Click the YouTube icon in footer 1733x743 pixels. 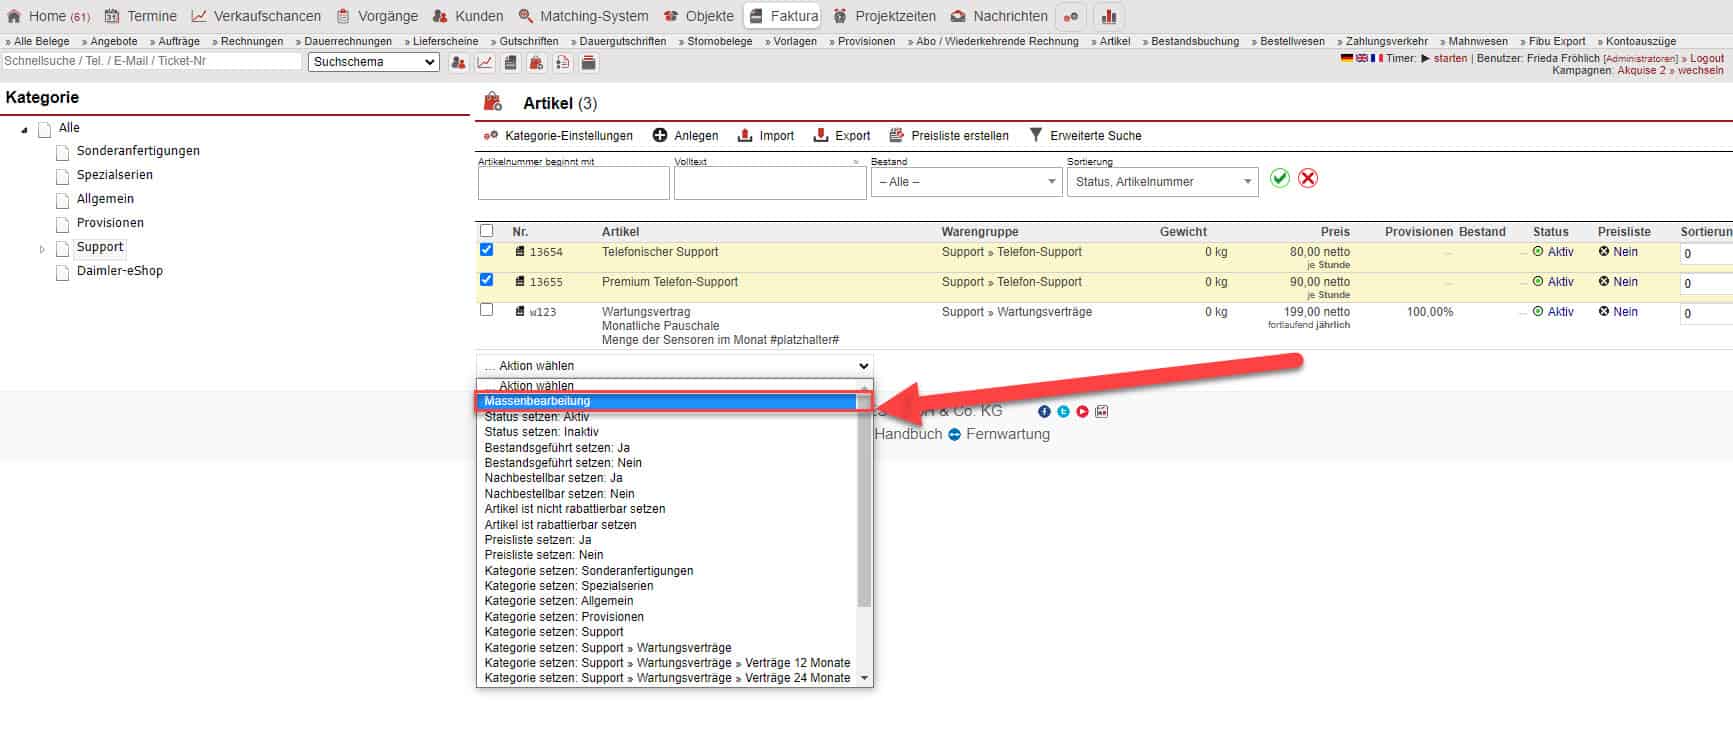(1082, 412)
